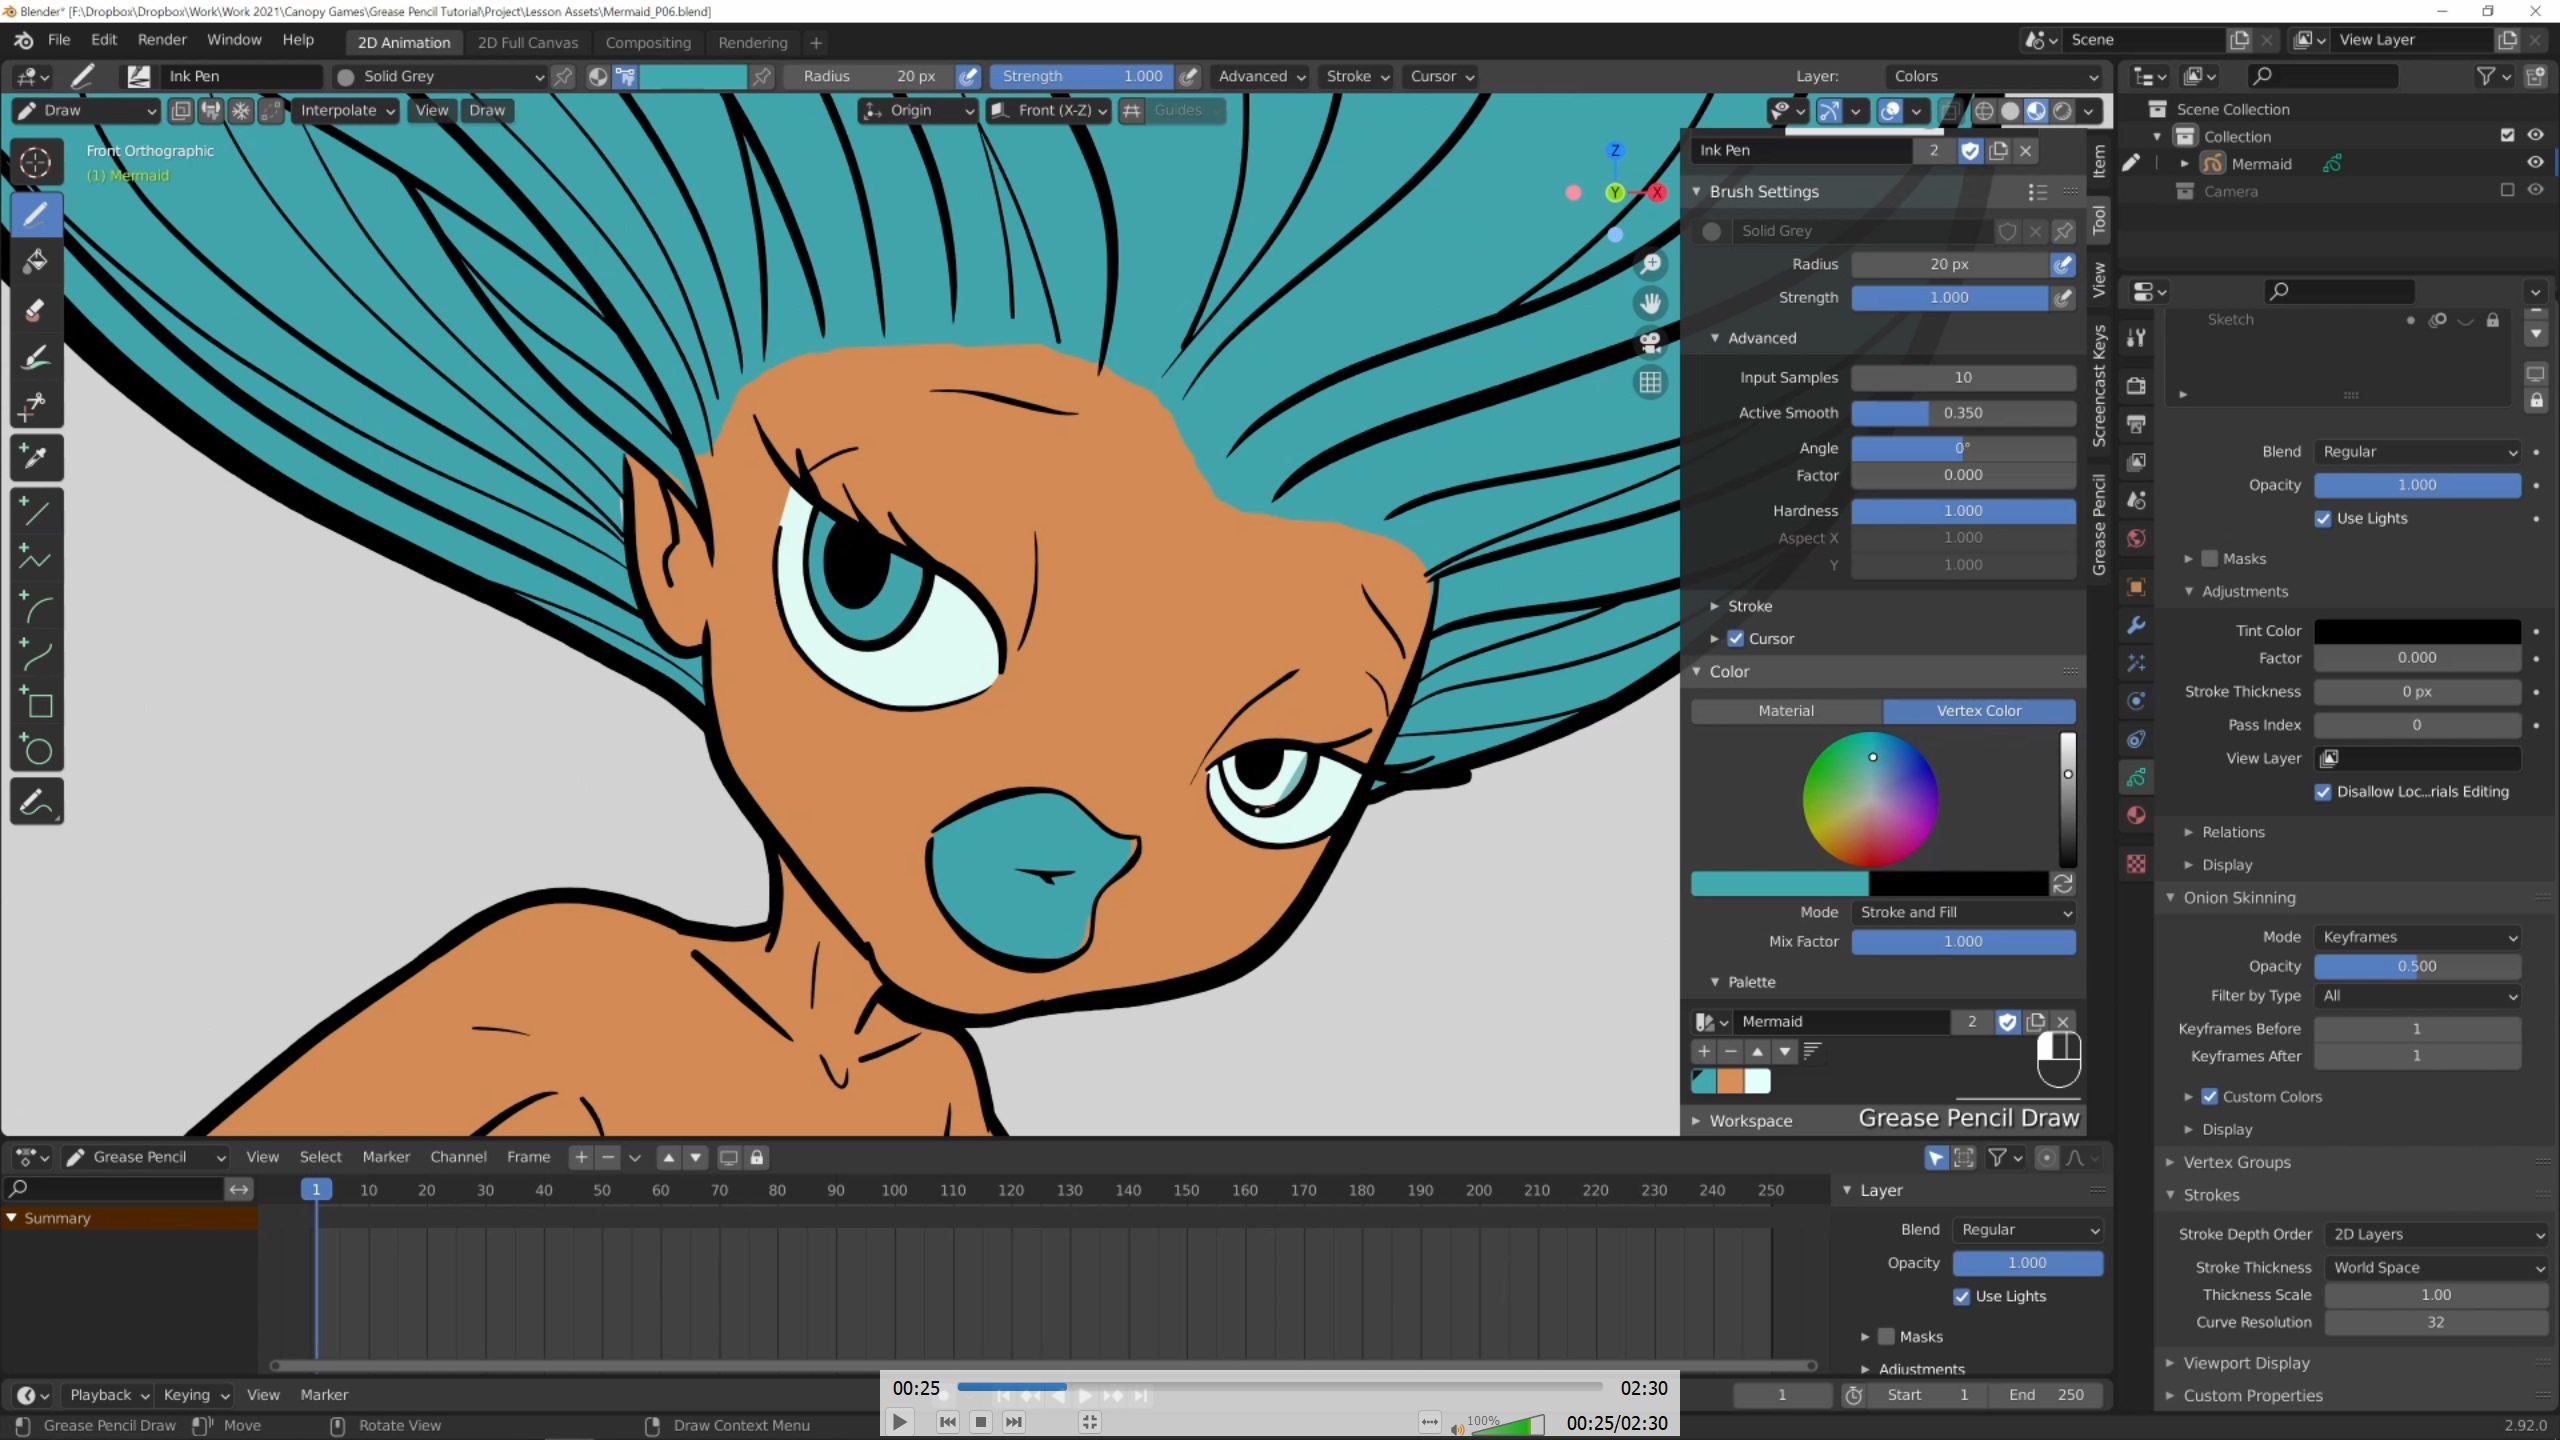Lock the dope sheet channel

757,1157
